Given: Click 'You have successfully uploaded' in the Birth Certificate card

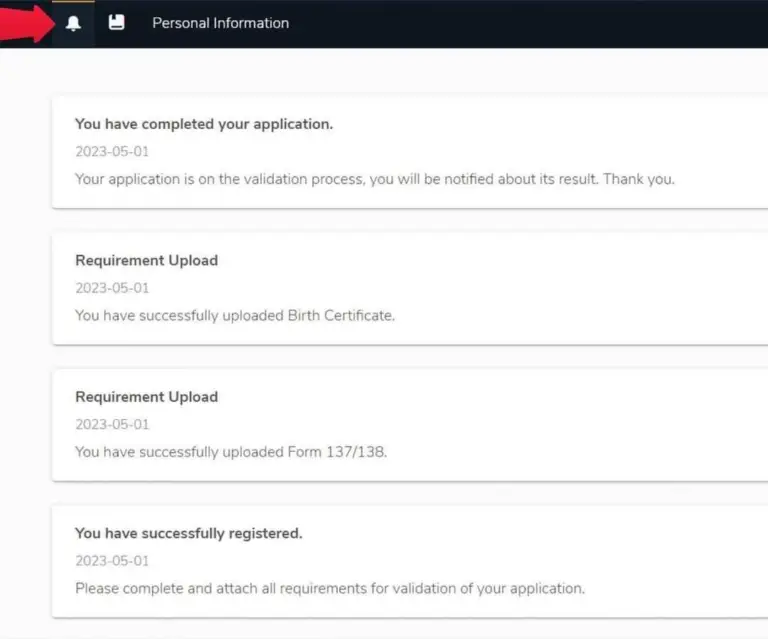Looking at the screenshot, I should pos(179,316).
